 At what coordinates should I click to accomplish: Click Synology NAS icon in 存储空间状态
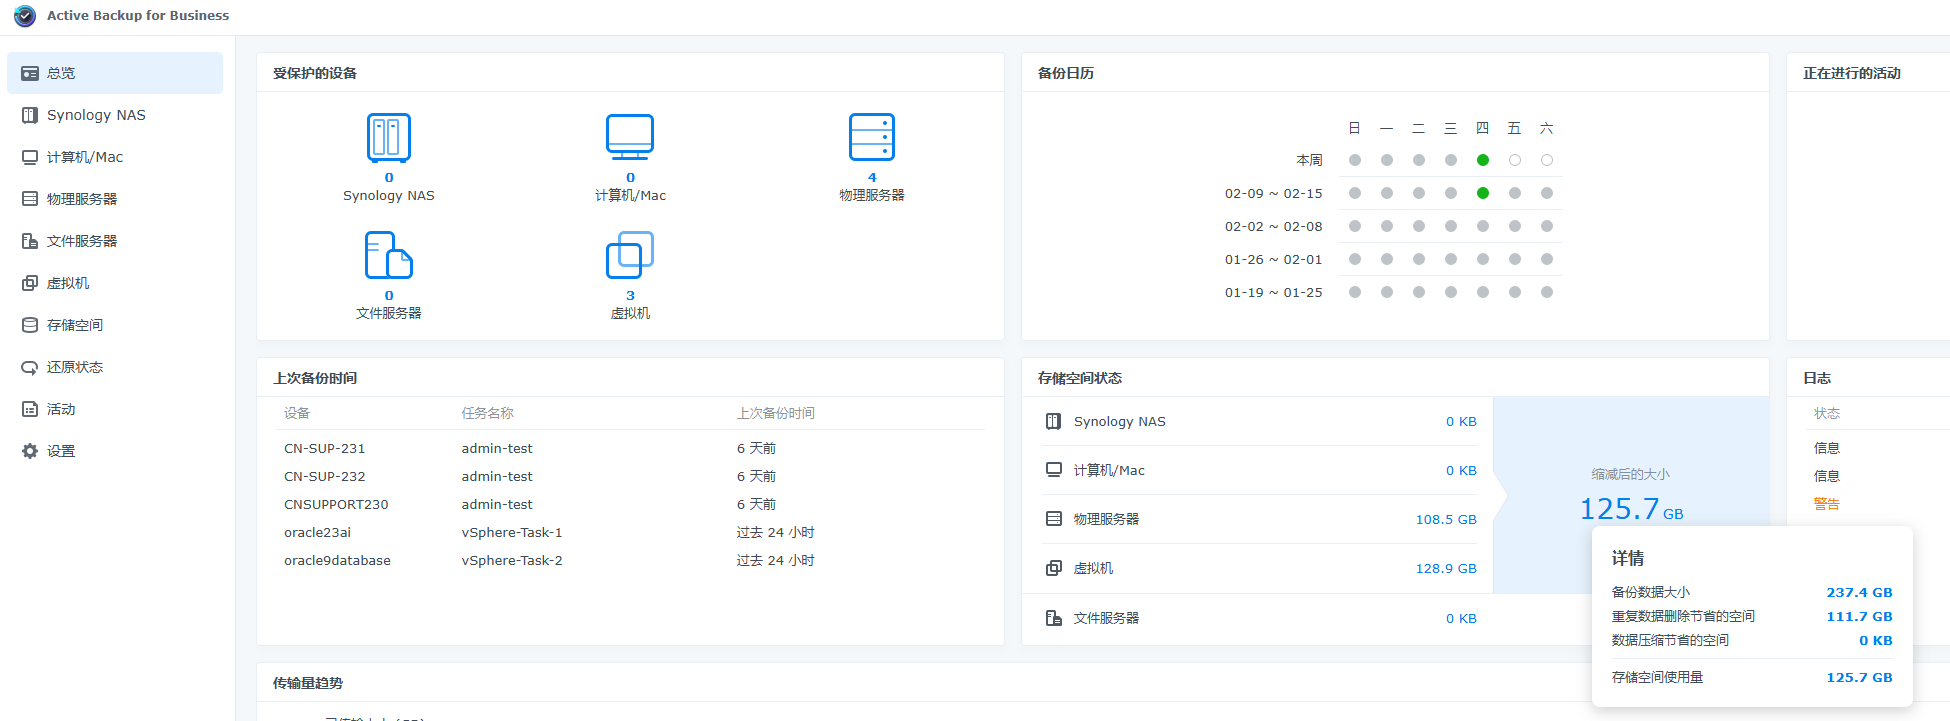coord(1053,421)
